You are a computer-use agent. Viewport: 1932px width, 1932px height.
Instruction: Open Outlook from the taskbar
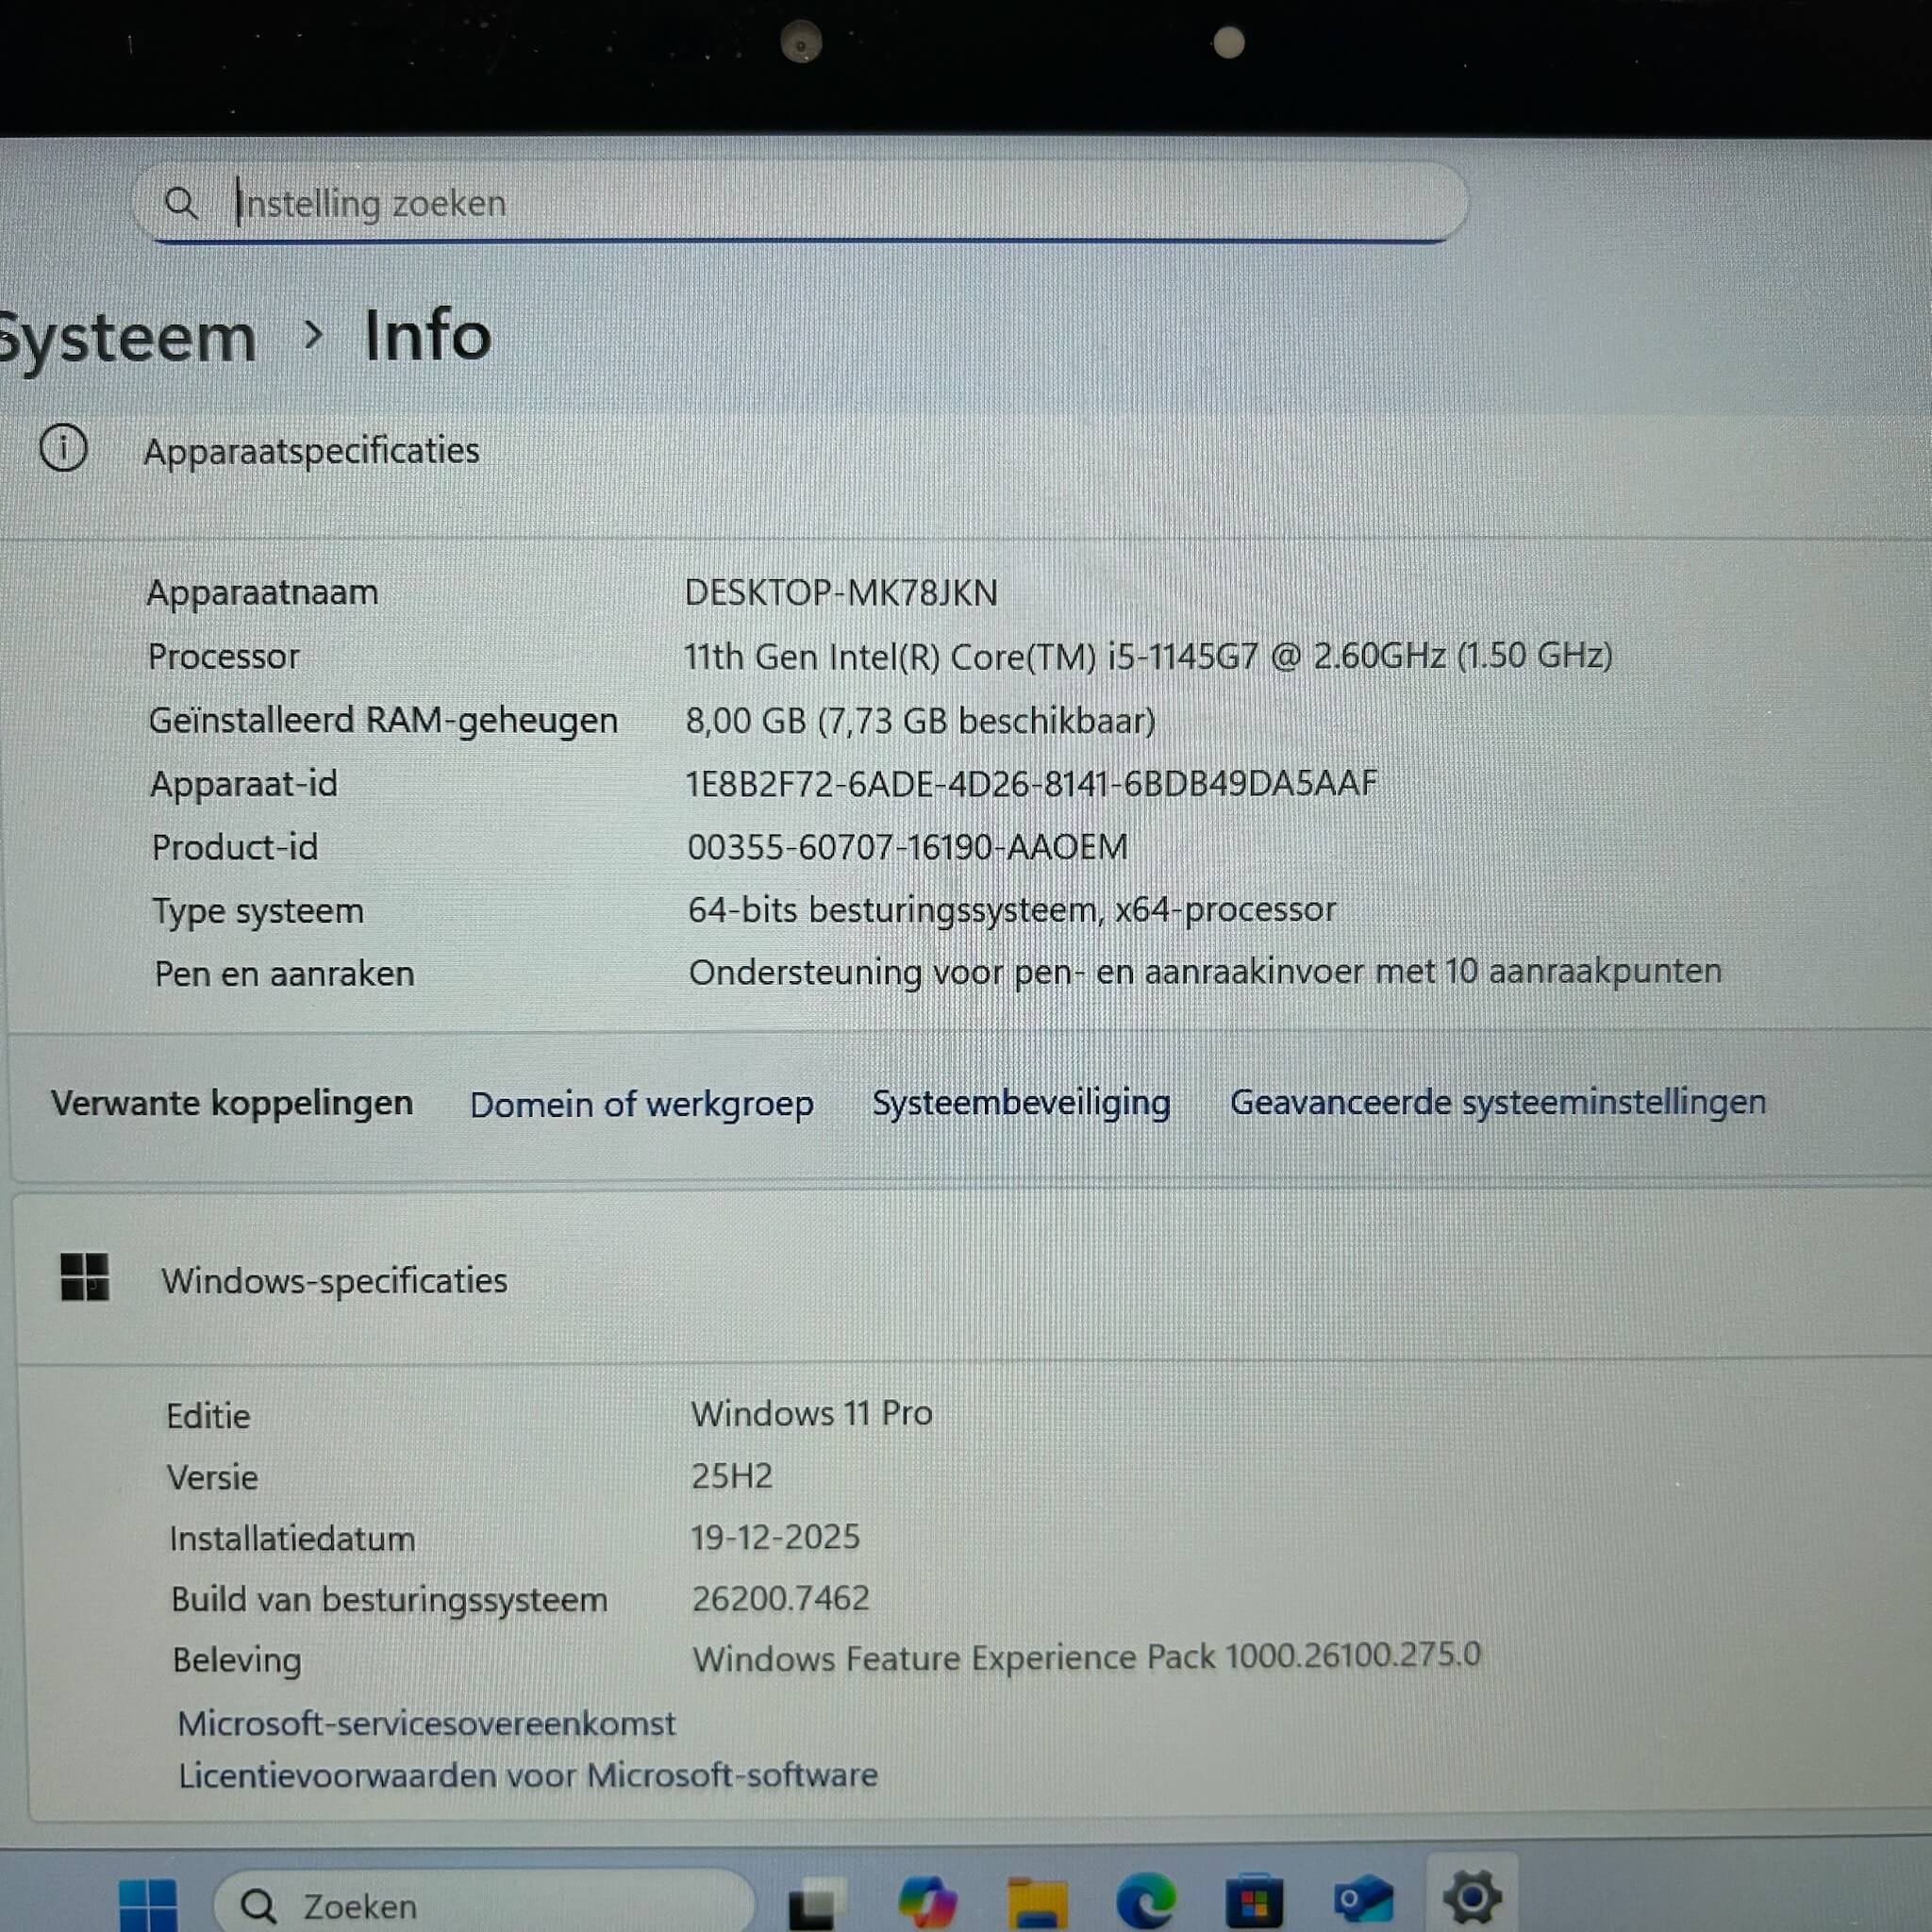click(1363, 1899)
